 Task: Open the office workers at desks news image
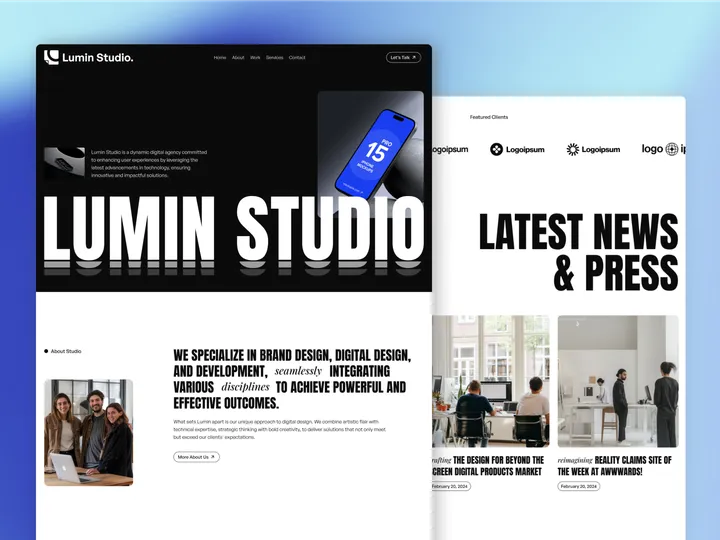pyautogui.click(x=491, y=381)
